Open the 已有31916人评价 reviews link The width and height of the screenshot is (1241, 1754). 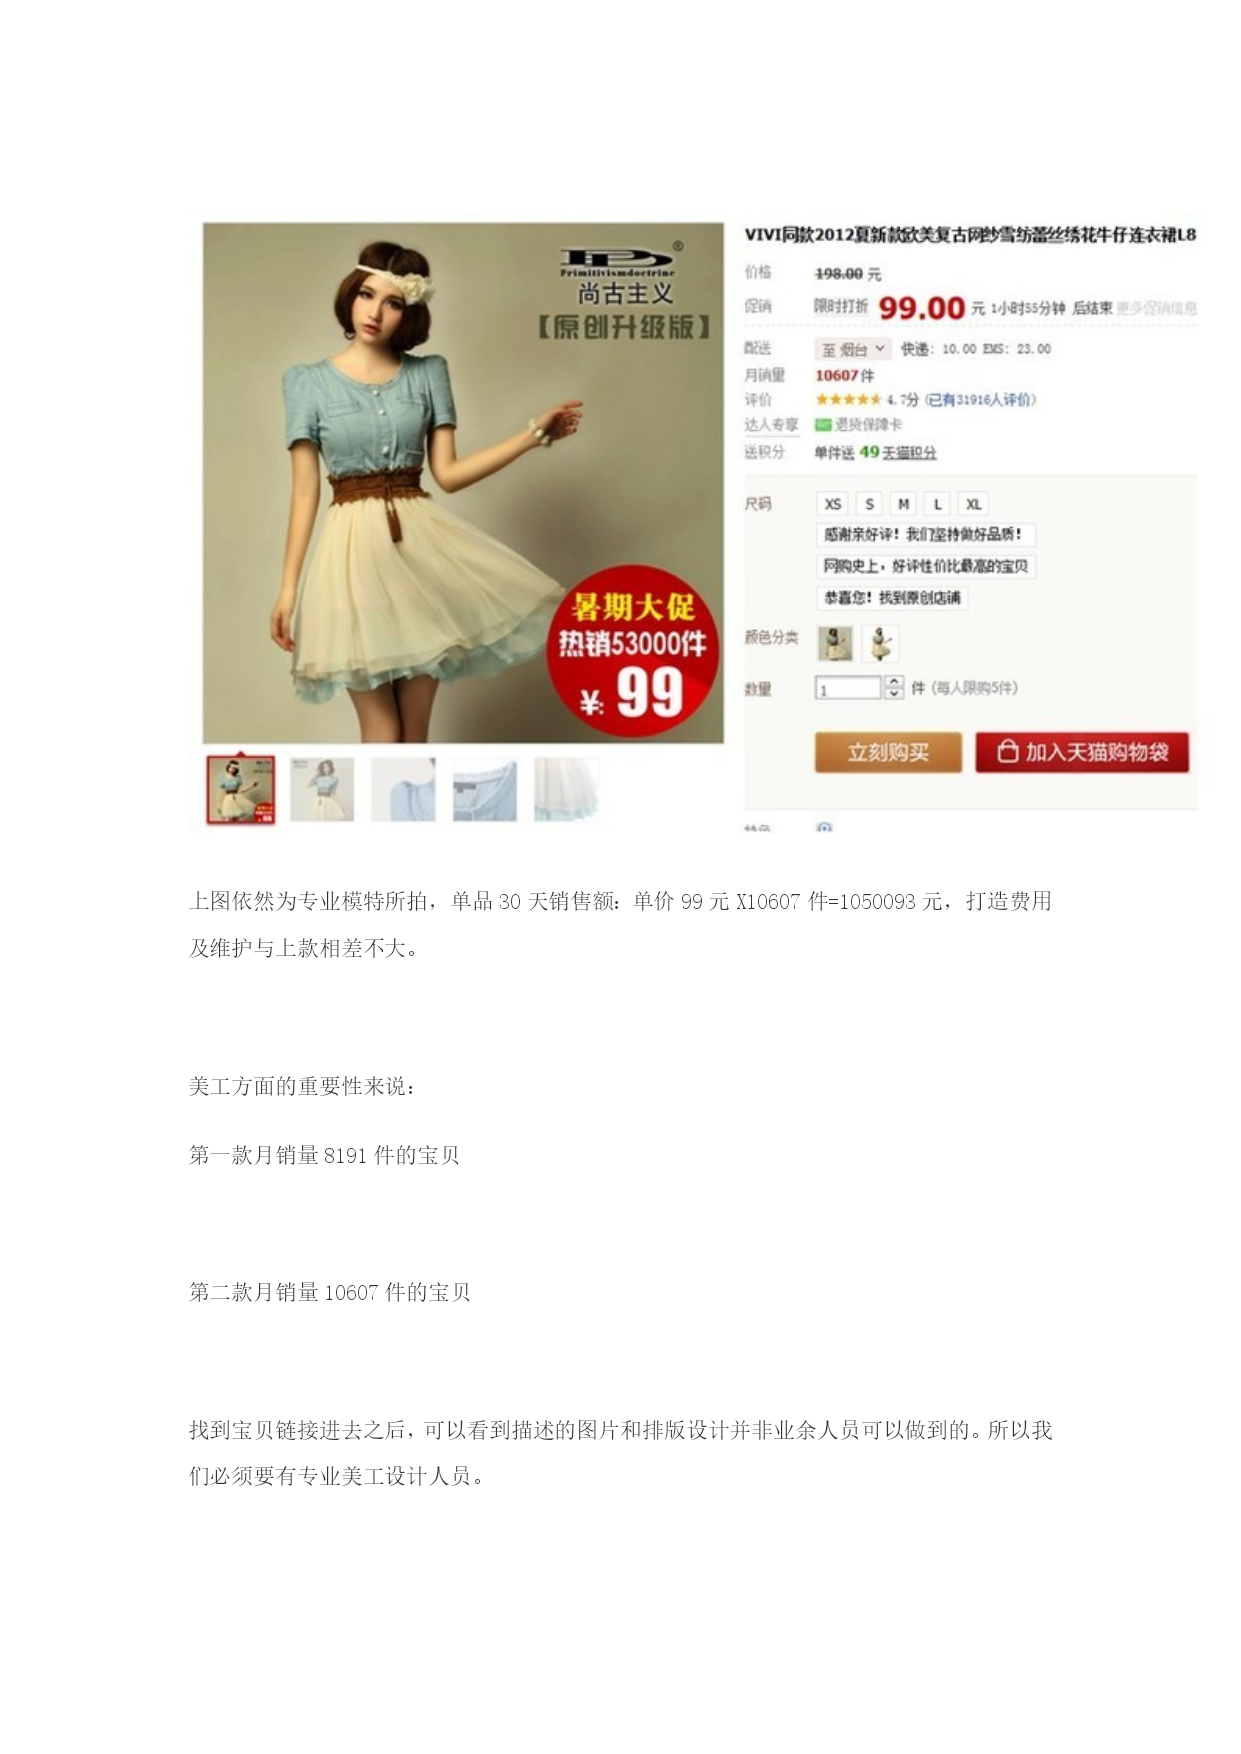(981, 400)
